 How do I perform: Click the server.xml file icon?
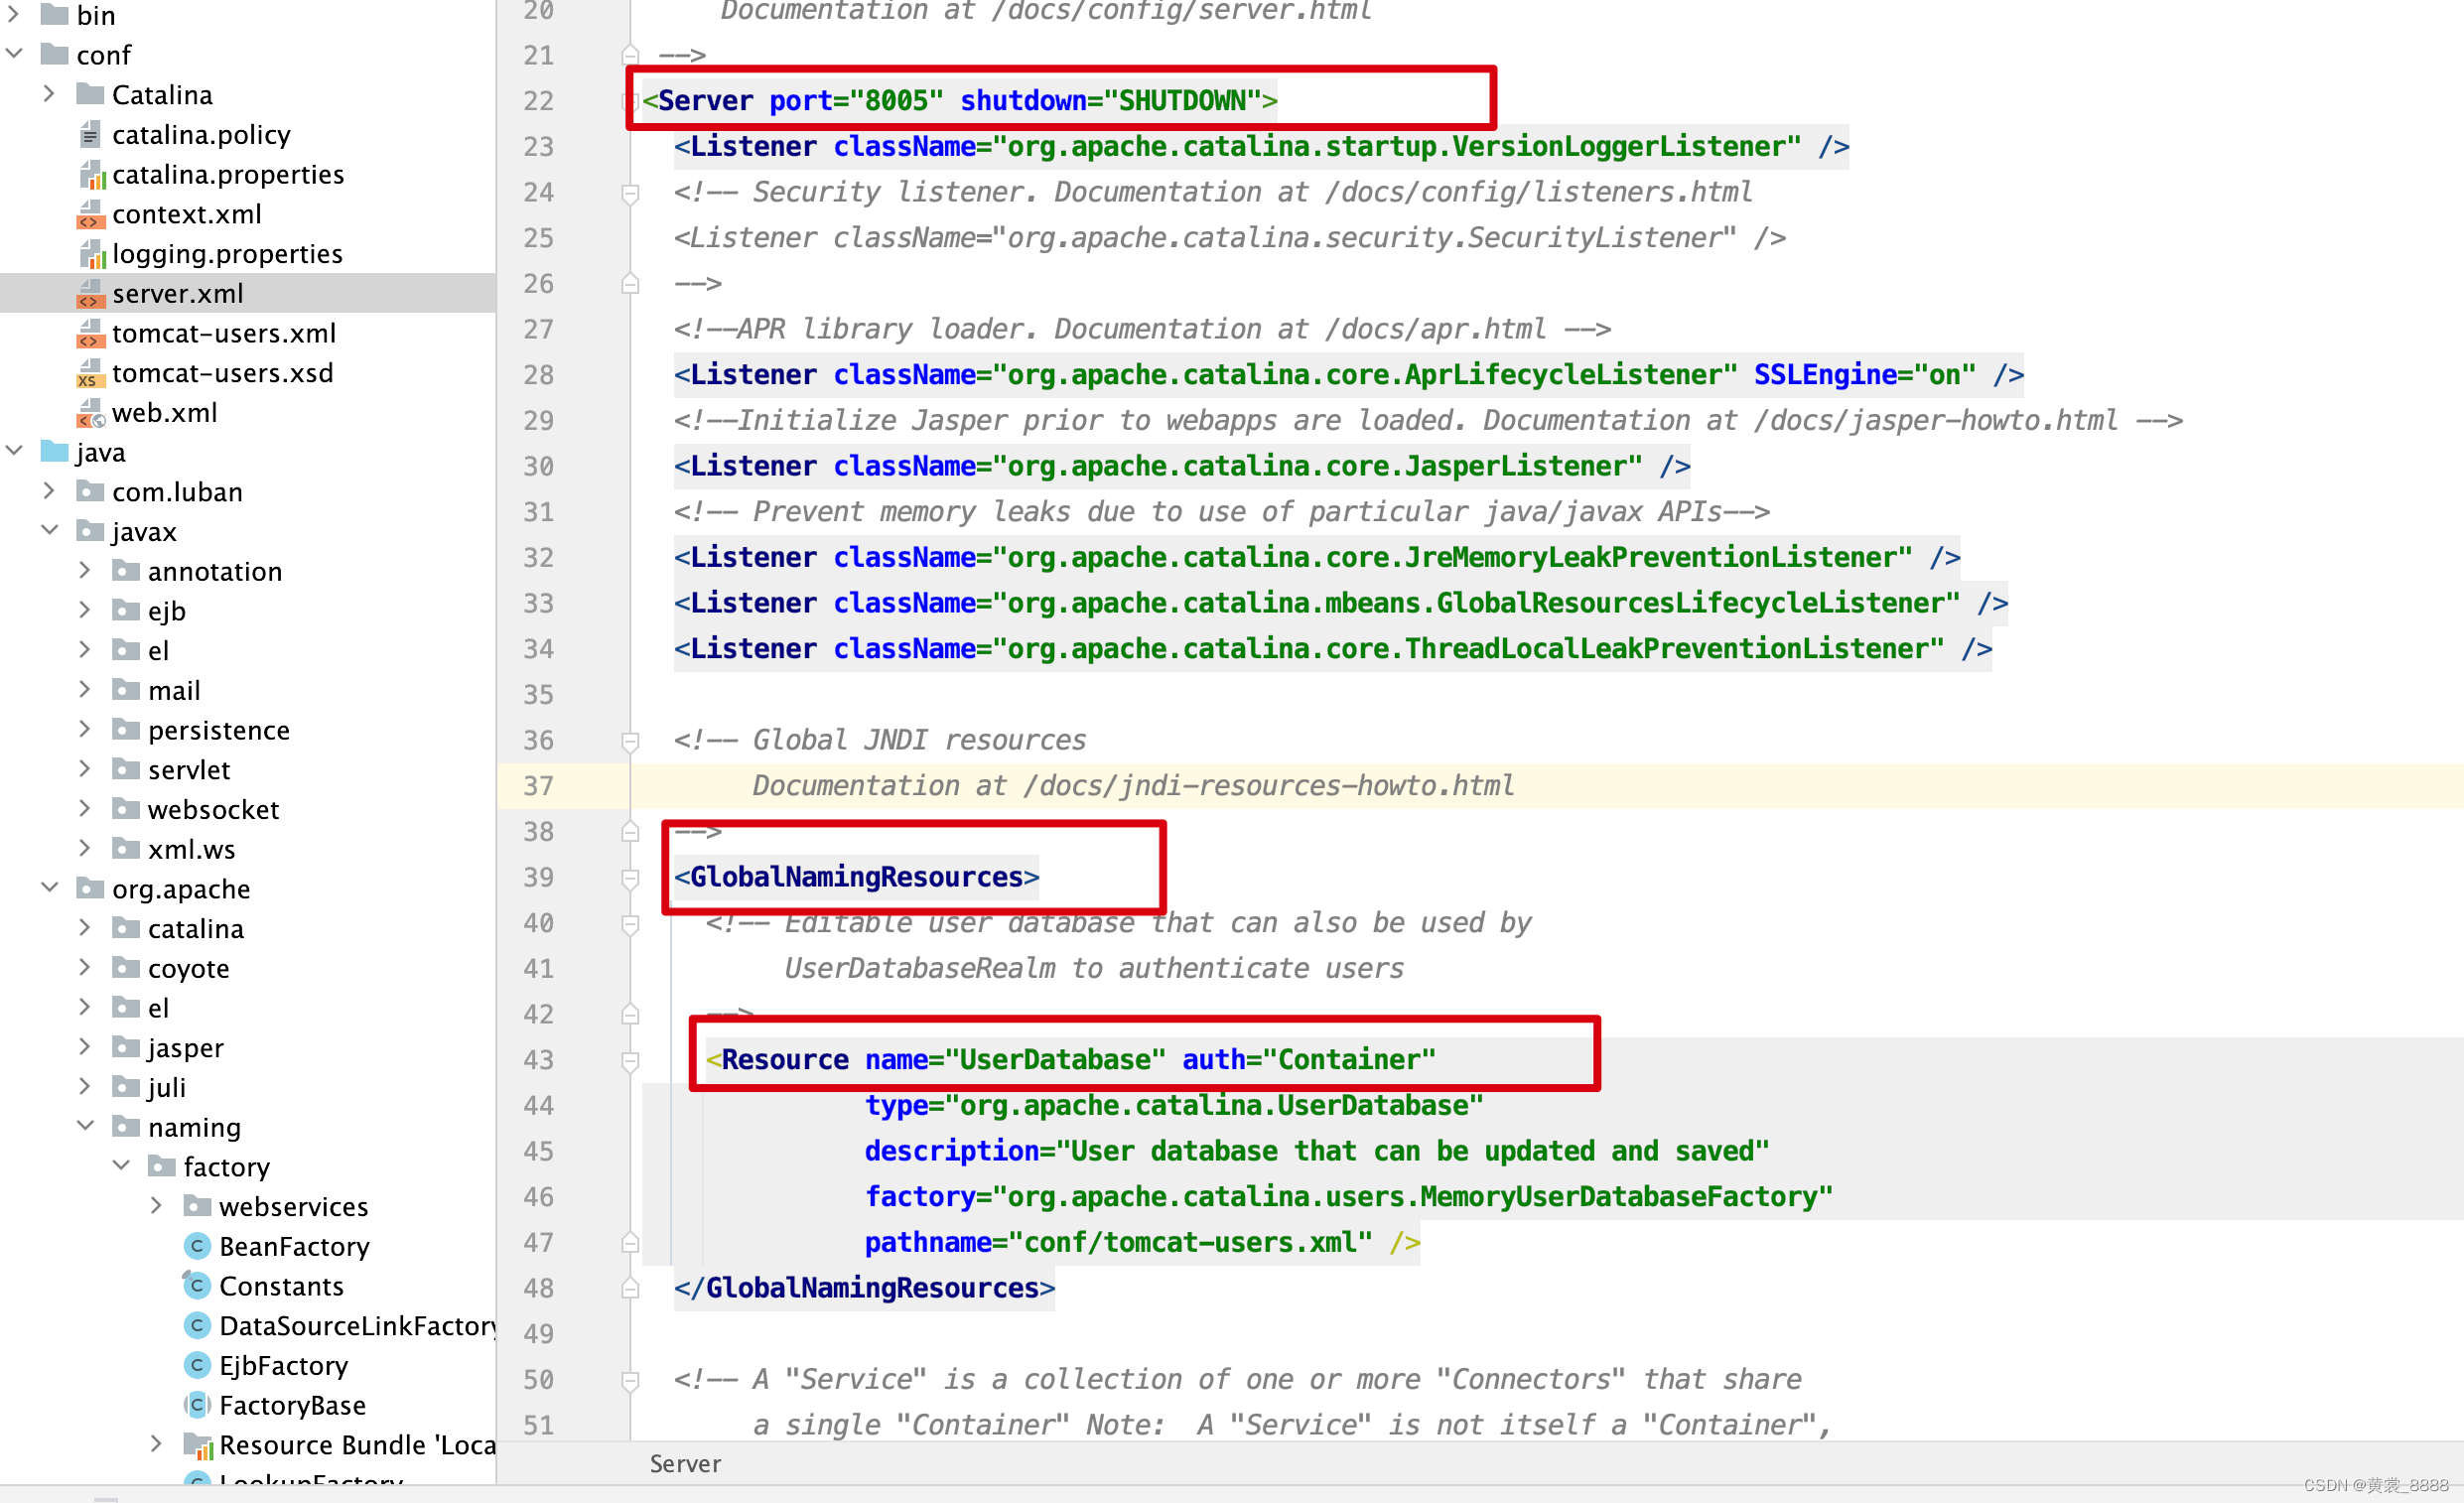pyautogui.click(x=91, y=293)
